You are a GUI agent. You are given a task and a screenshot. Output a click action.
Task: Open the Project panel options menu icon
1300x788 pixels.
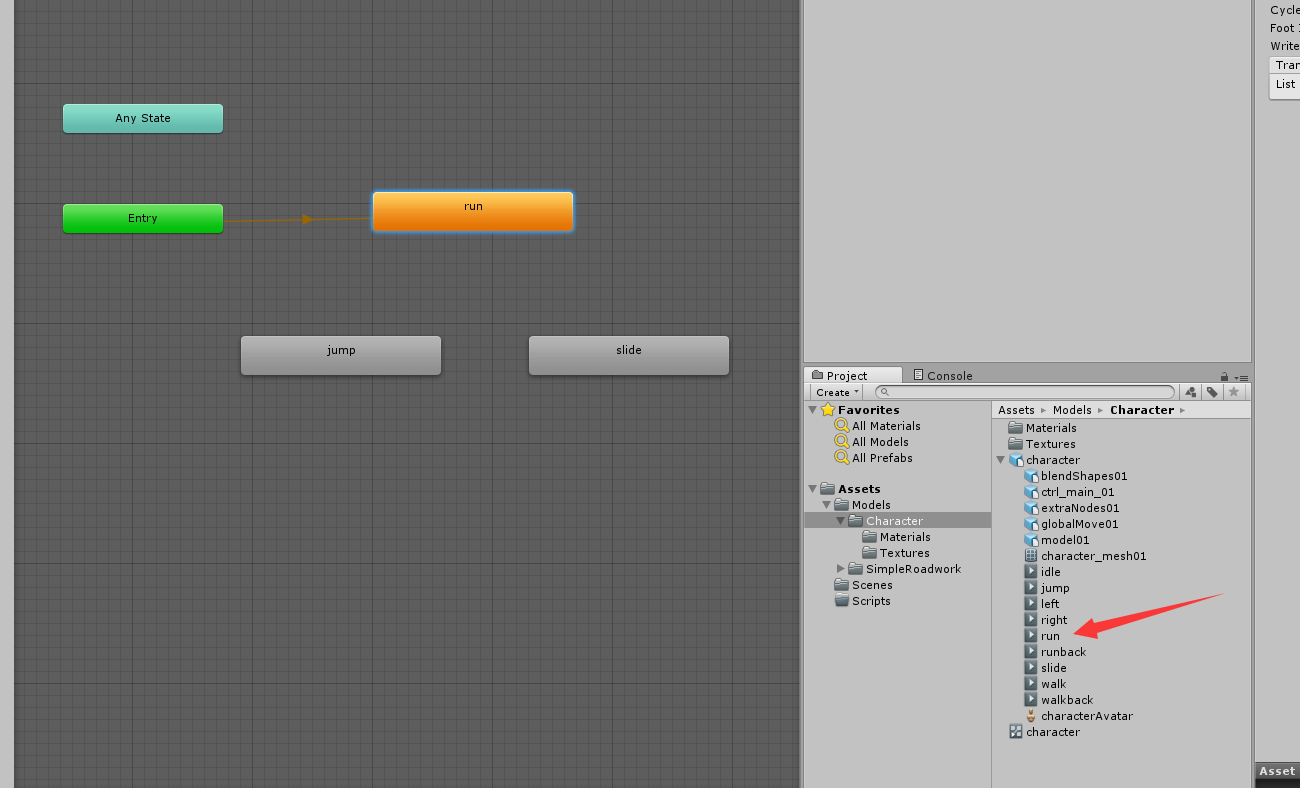coord(1241,377)
